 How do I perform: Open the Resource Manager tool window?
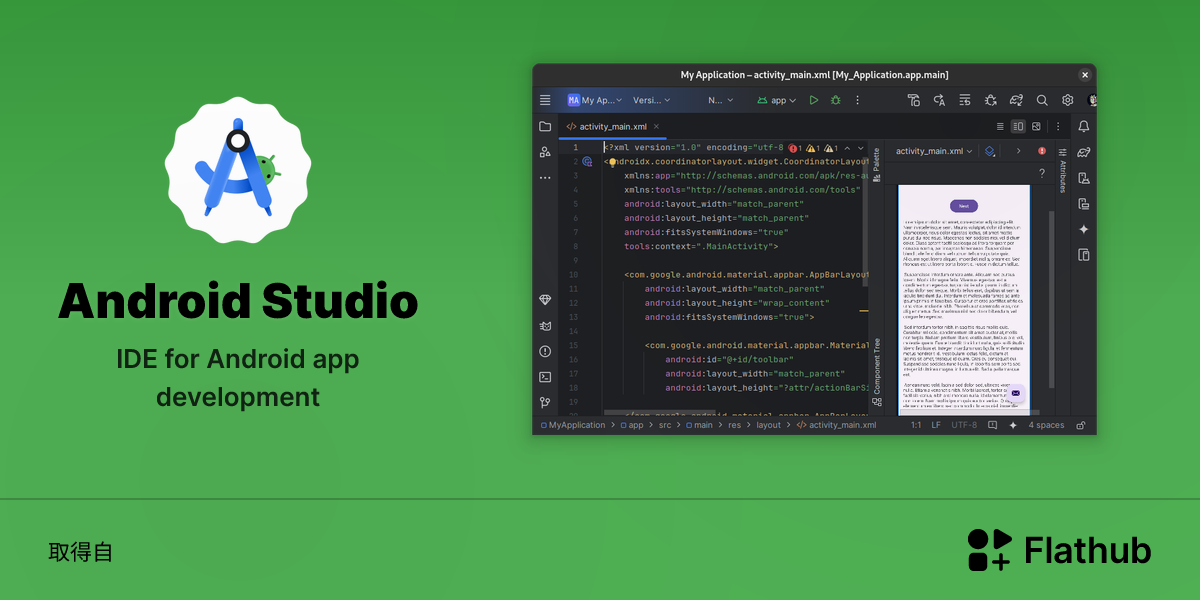(545, 152)
